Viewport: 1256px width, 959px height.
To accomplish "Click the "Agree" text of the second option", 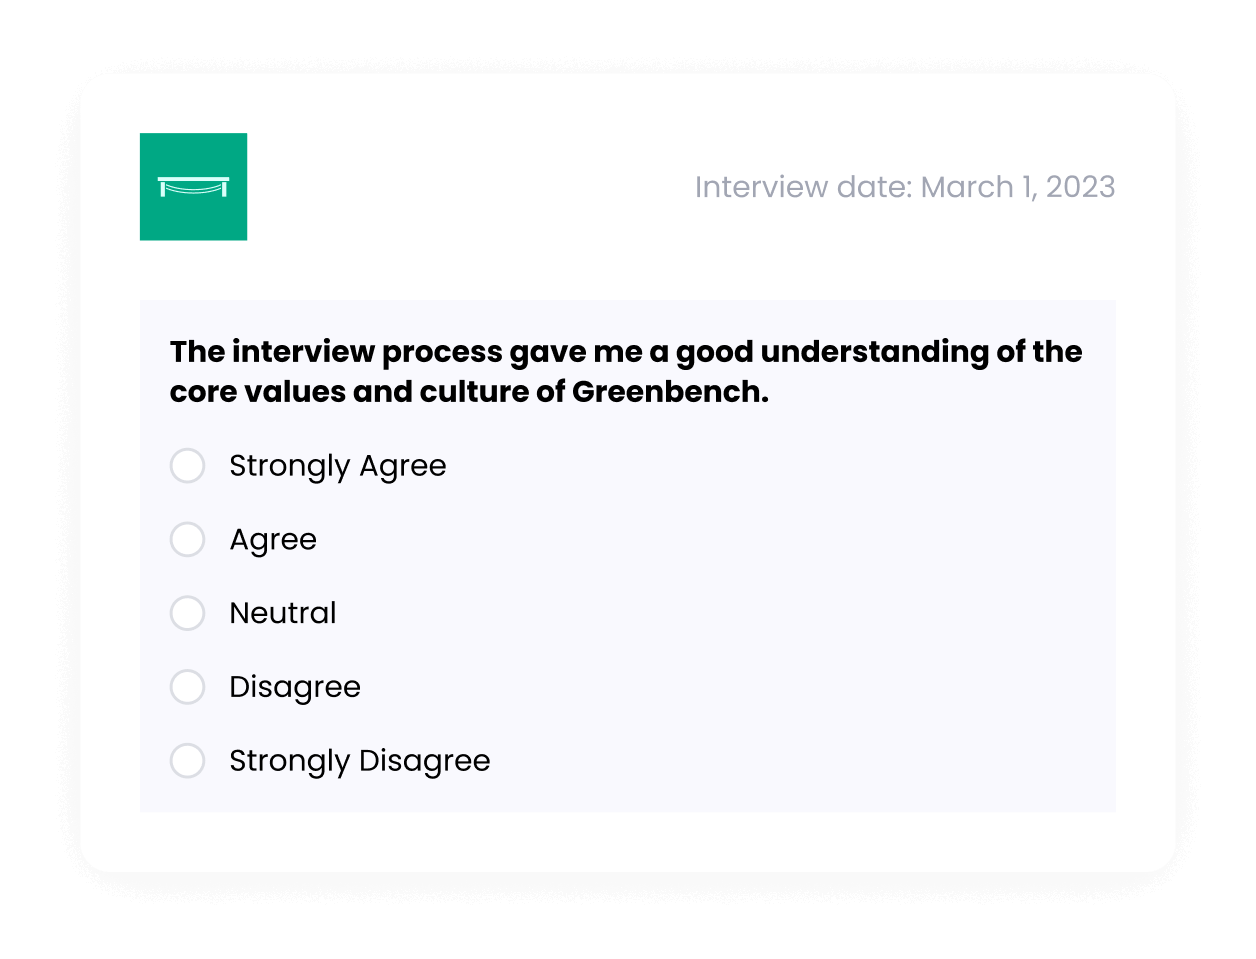I will click(273, 541).
